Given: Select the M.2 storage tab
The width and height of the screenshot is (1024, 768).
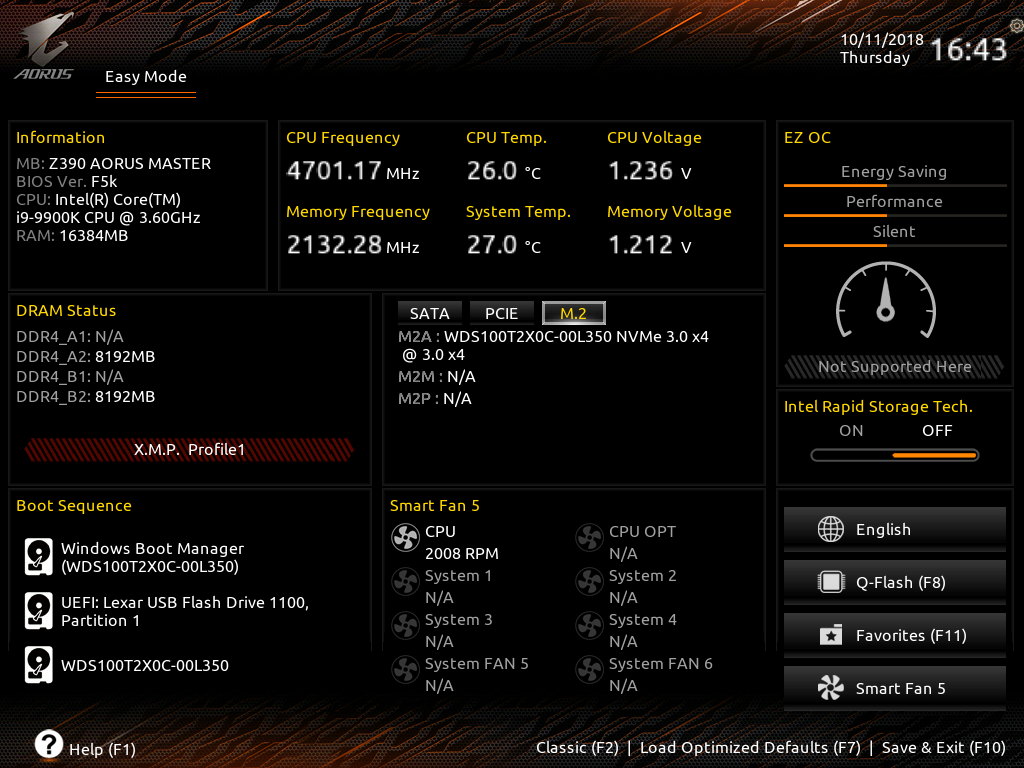Looking at the screenshot, I should click(x=573, y=313).
